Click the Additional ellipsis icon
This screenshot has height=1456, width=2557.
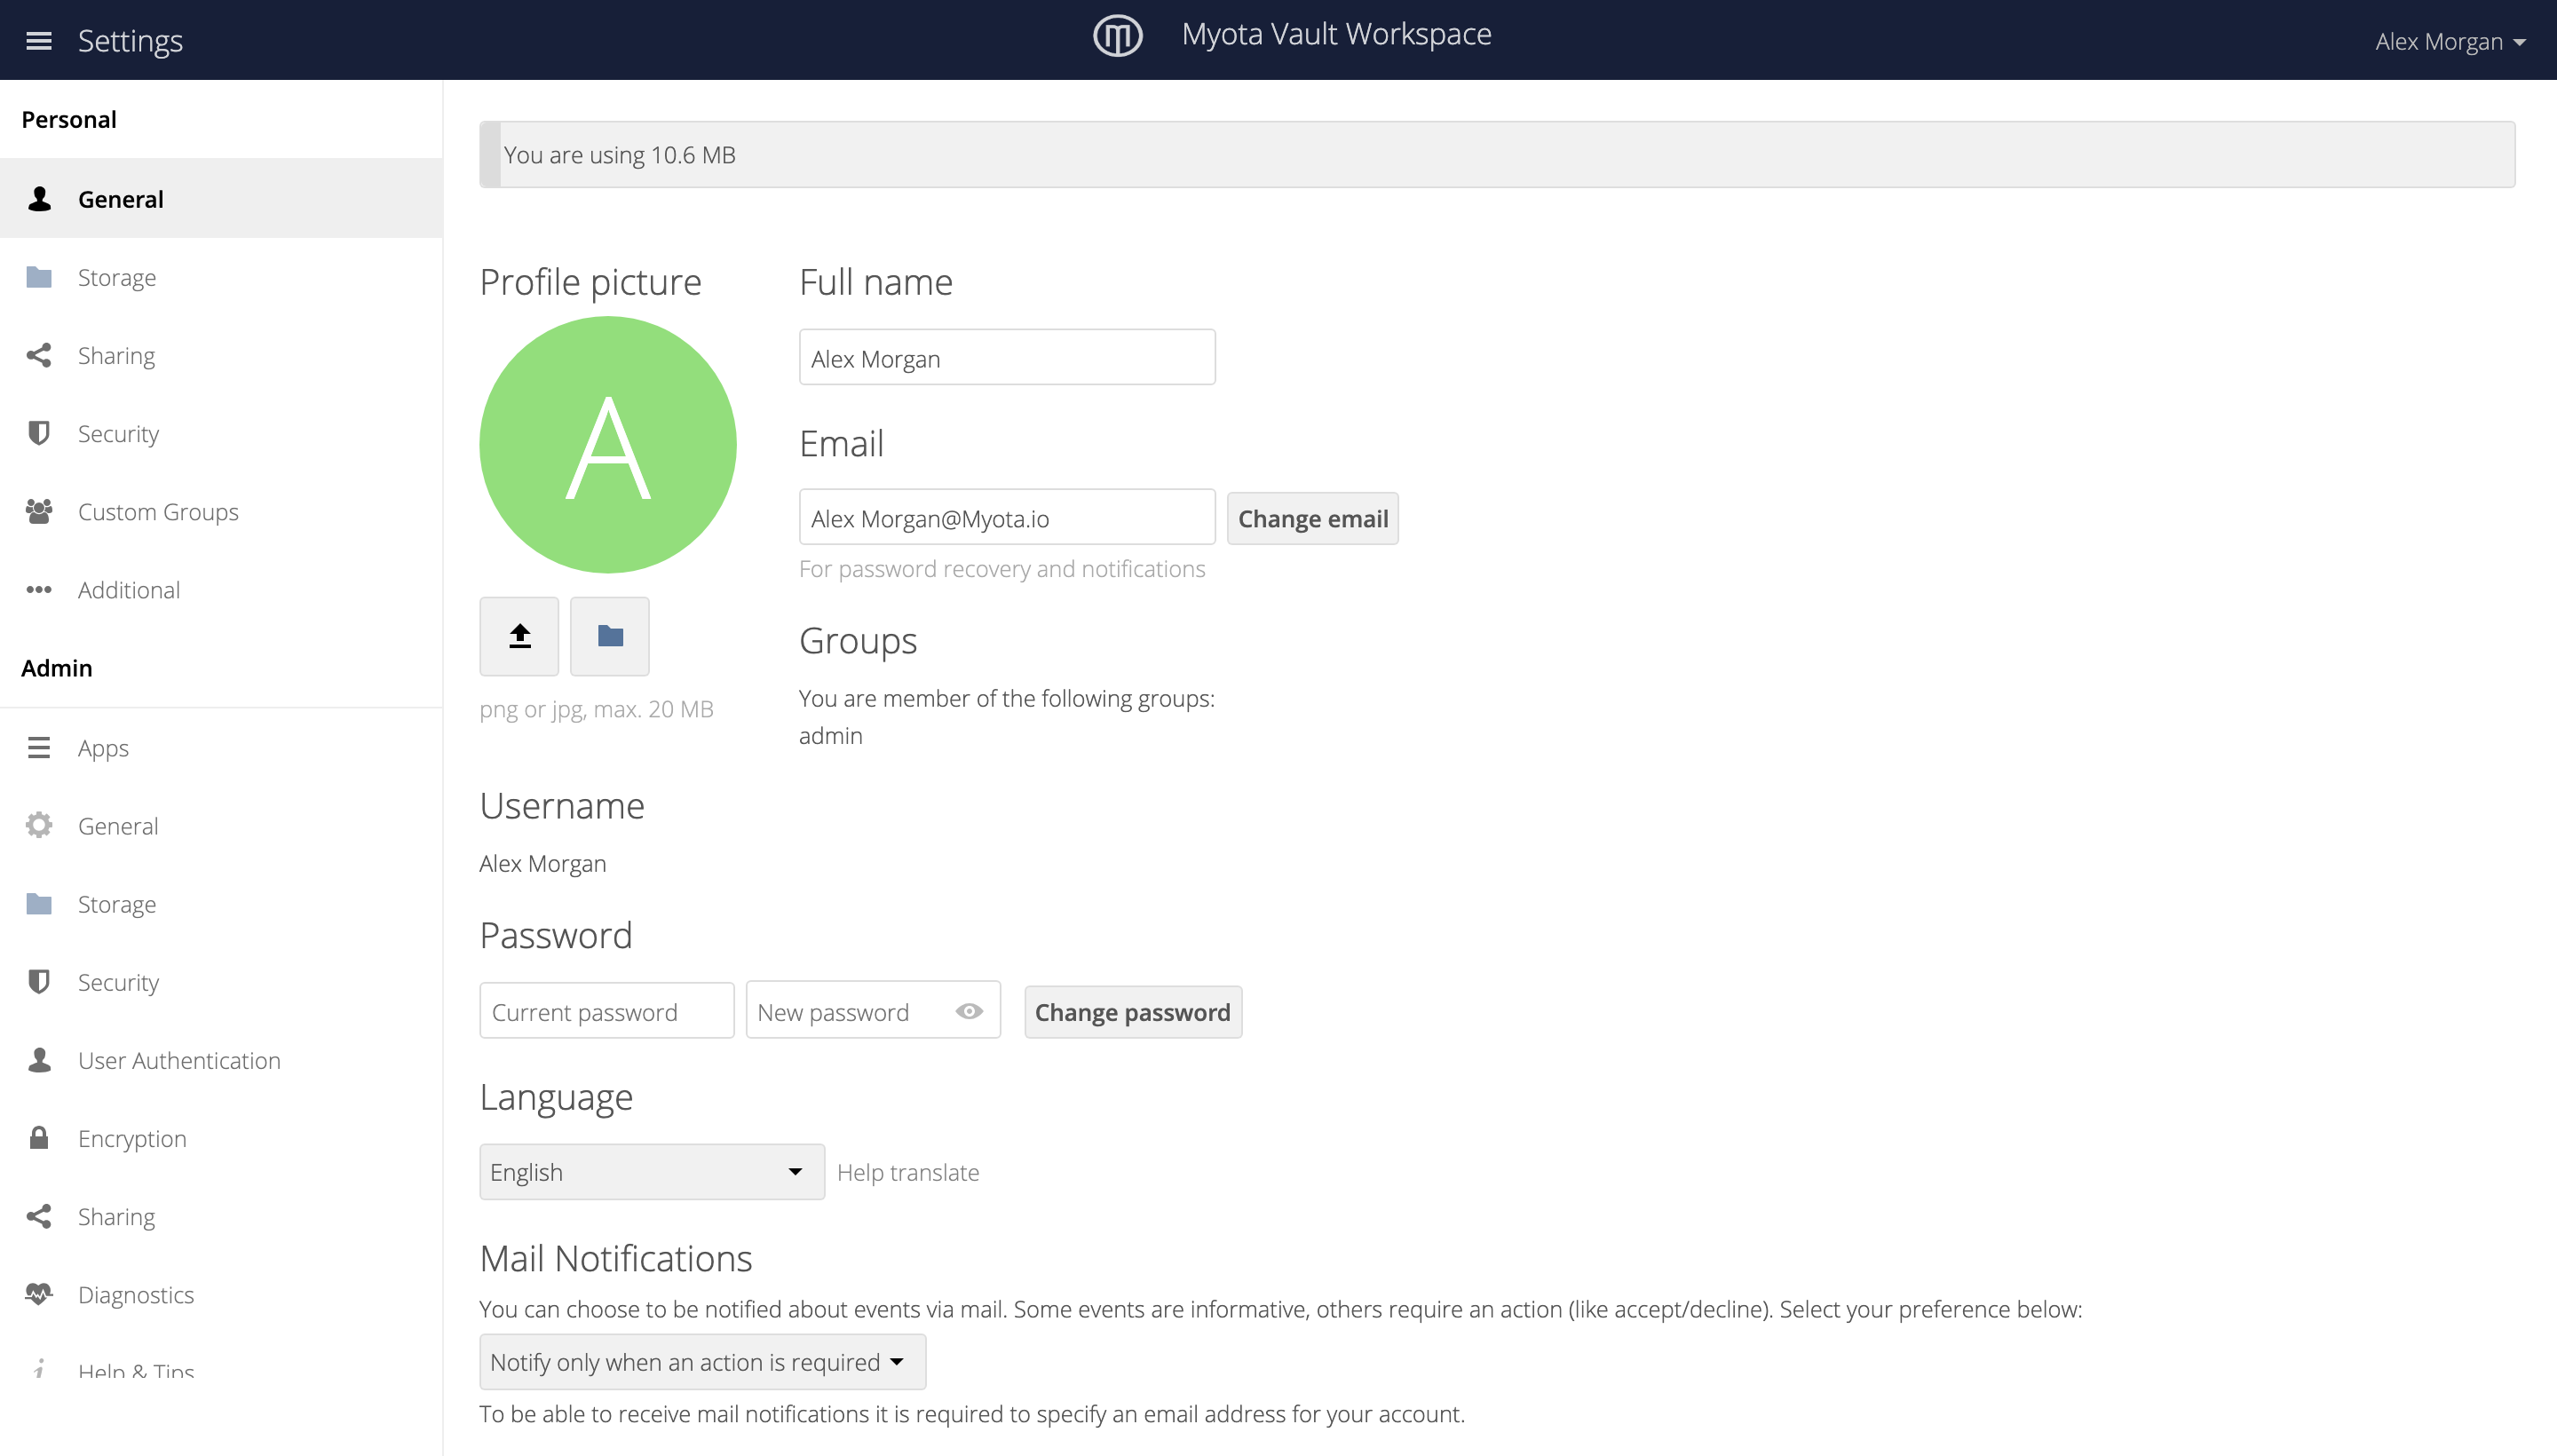39,589
